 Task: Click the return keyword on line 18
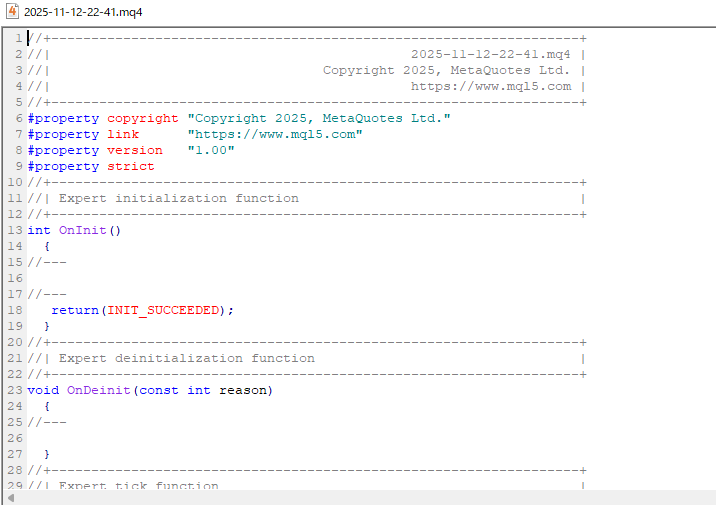point(75,310)
